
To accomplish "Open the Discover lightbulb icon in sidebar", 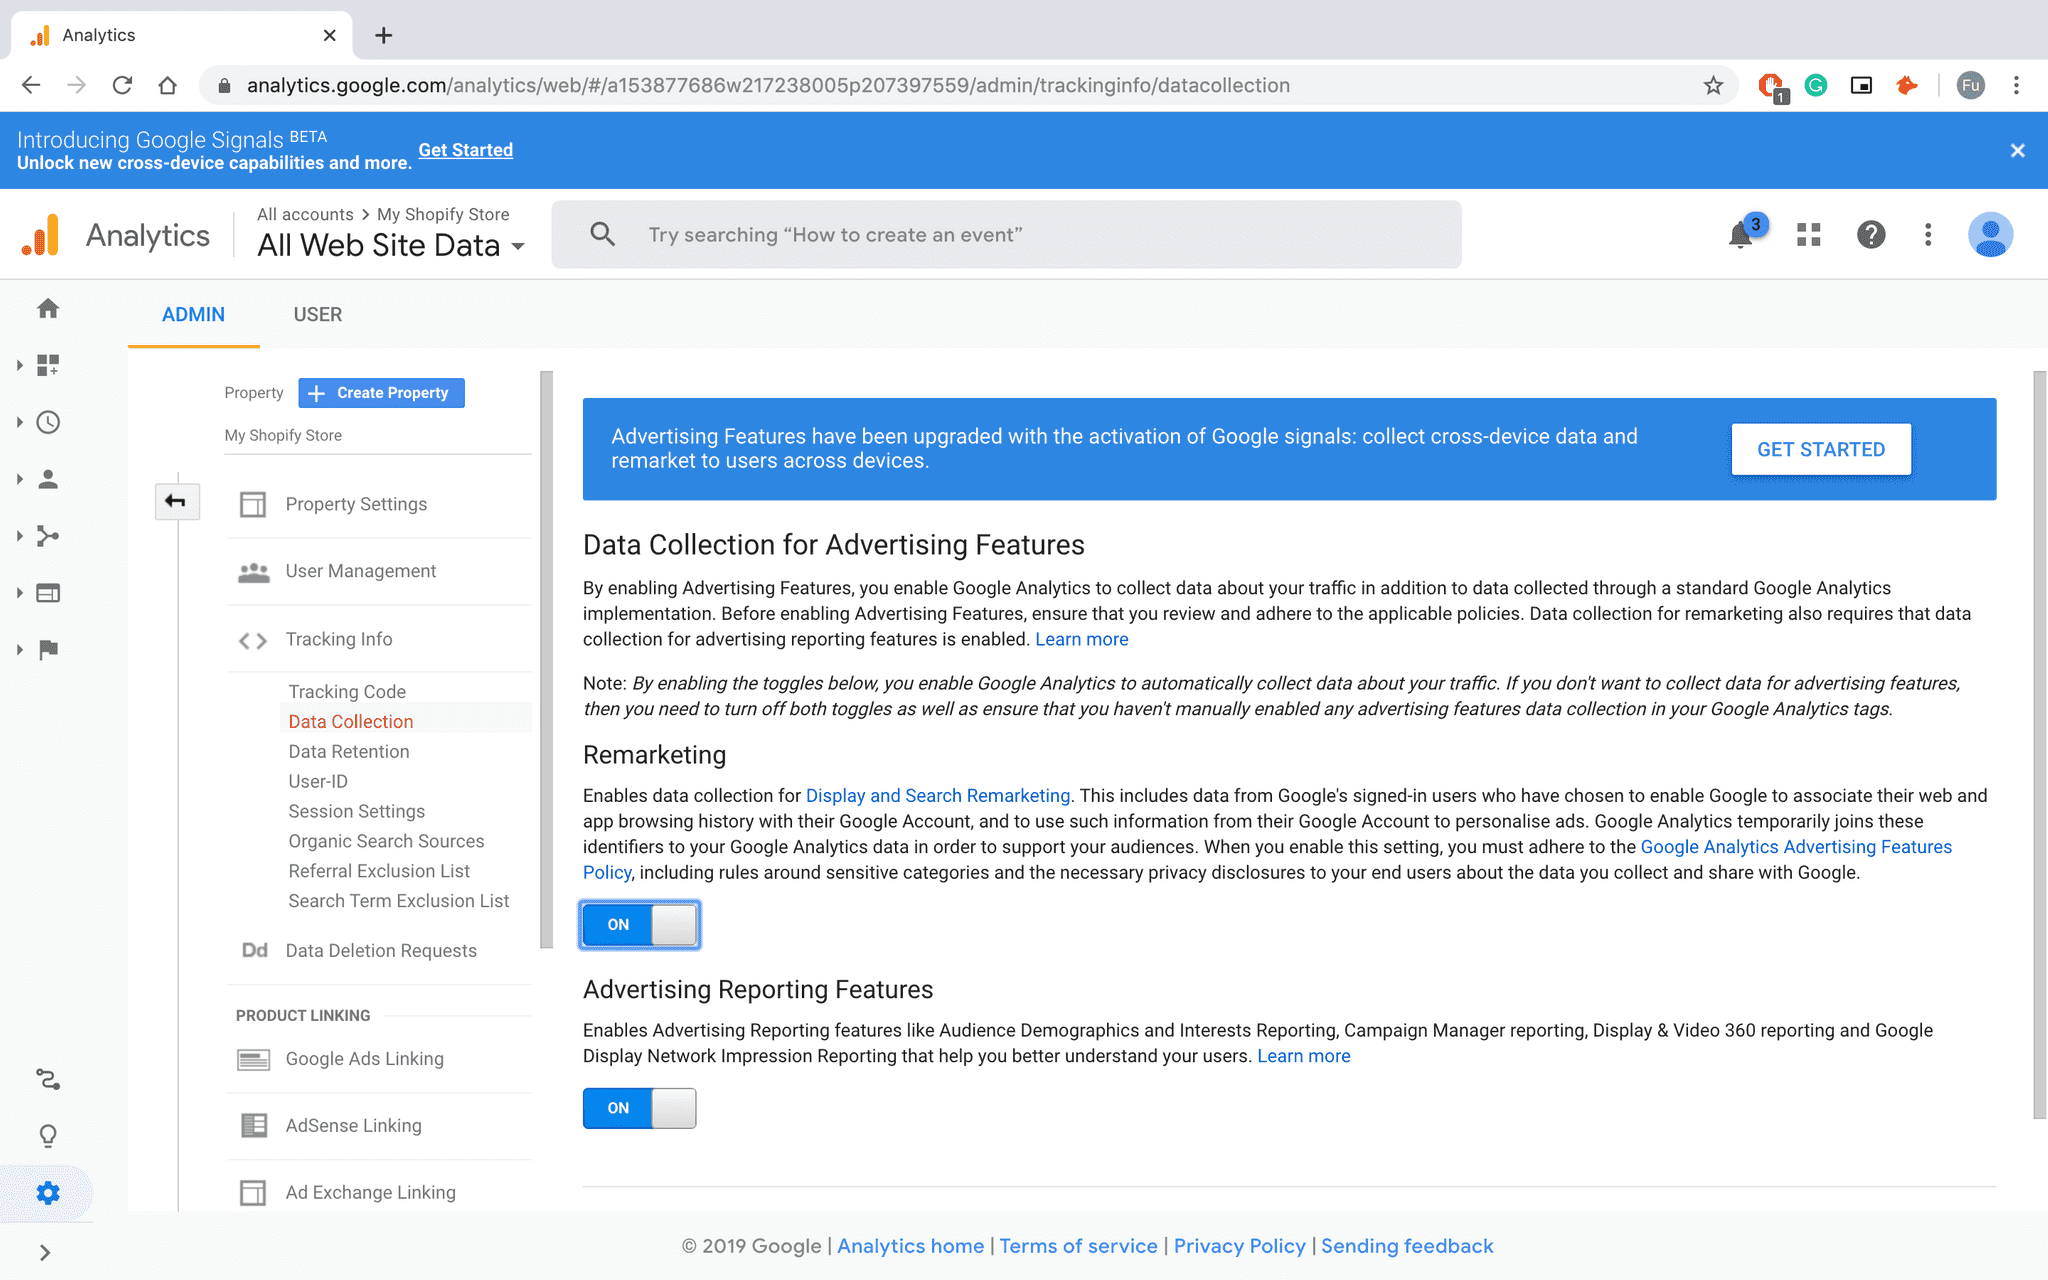I will [x=48, y=1136].
